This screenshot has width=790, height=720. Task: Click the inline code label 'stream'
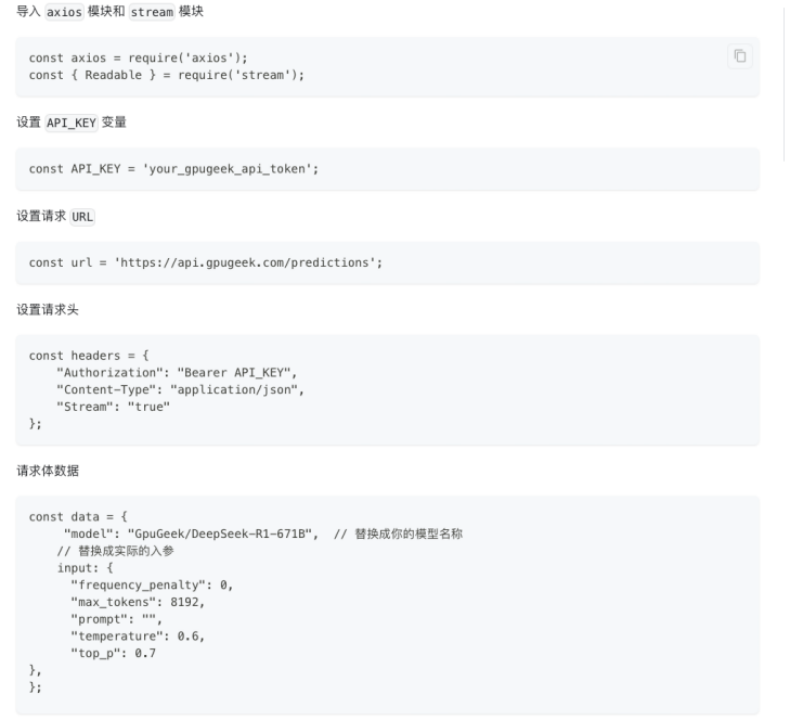coord(152,12)
